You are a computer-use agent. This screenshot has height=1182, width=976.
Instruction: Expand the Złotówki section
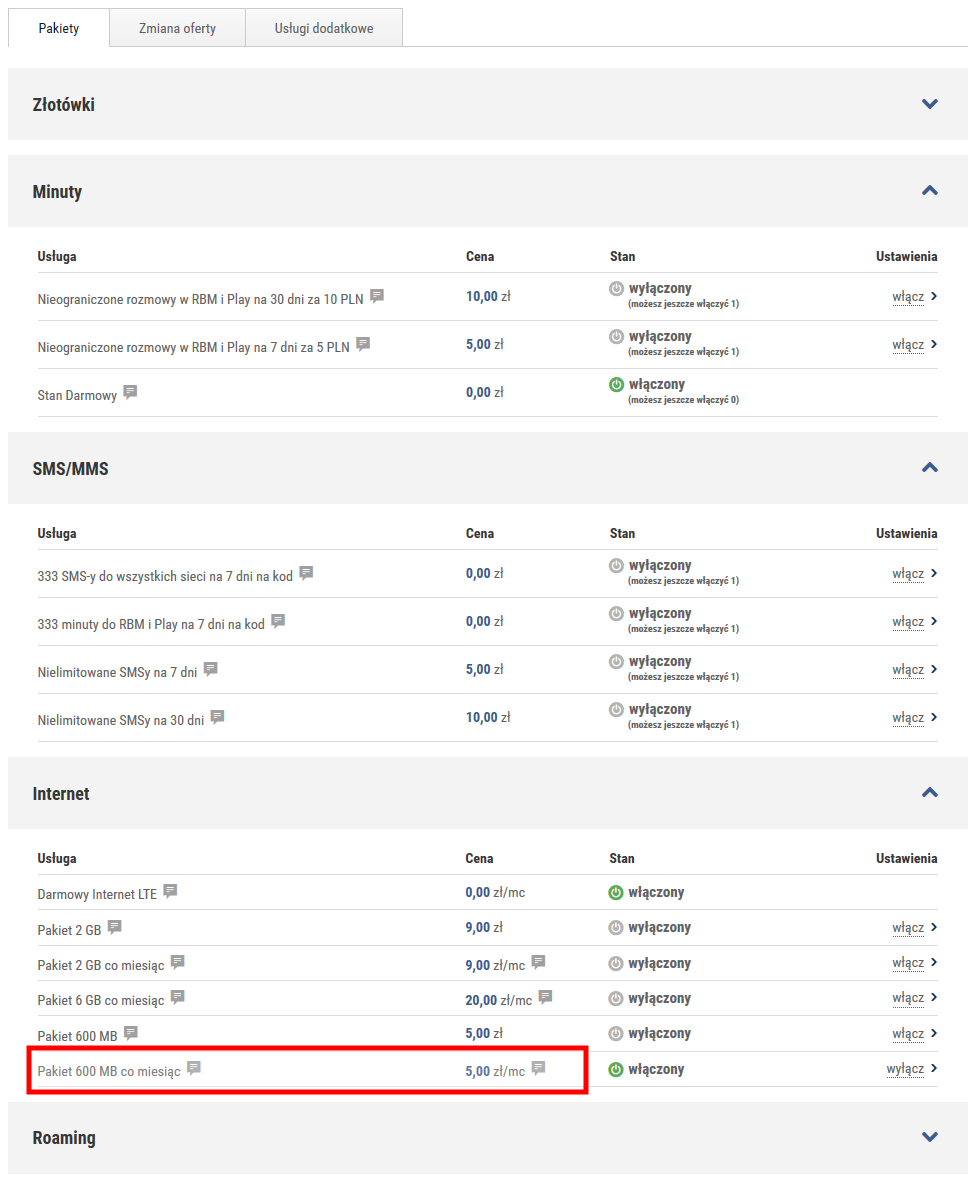point(930,104)
